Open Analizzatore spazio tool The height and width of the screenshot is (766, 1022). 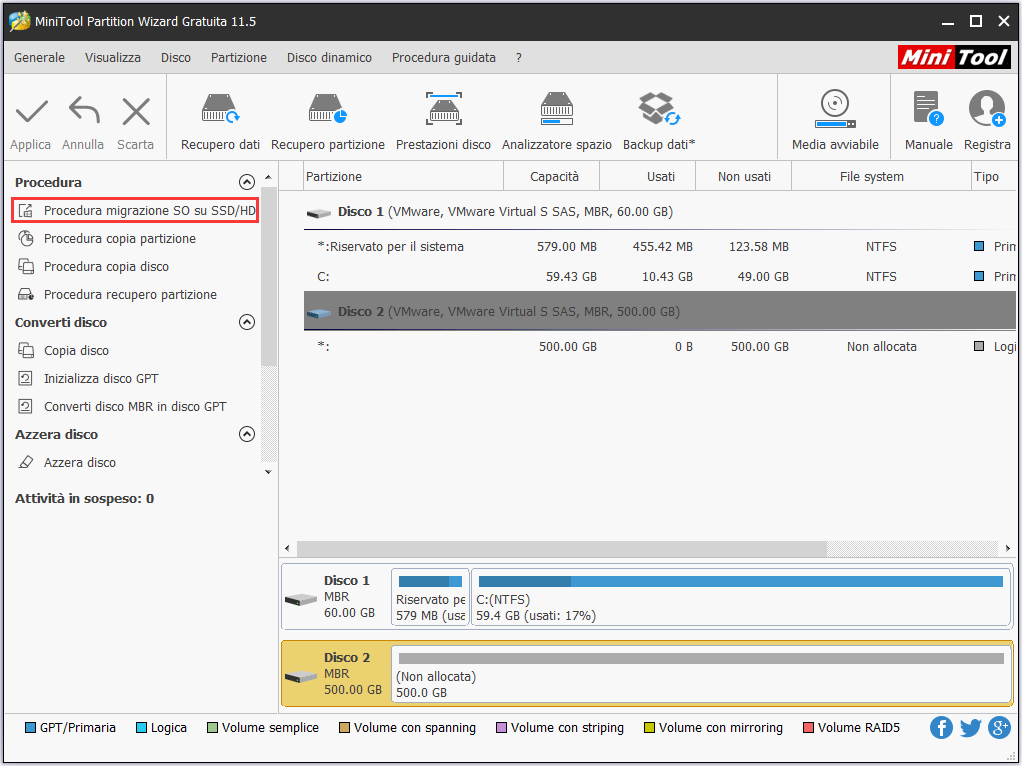(556, 120)
